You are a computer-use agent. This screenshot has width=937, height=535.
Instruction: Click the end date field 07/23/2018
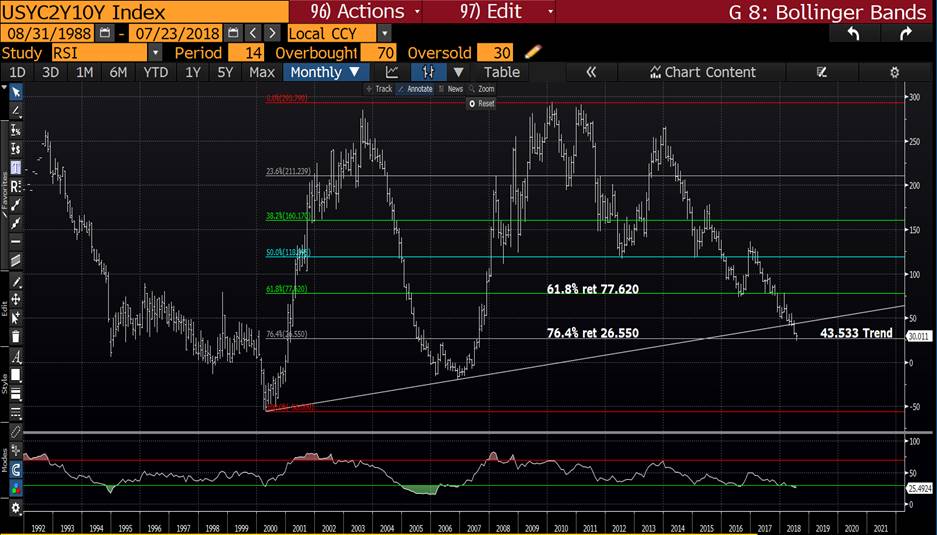[177, 33]
